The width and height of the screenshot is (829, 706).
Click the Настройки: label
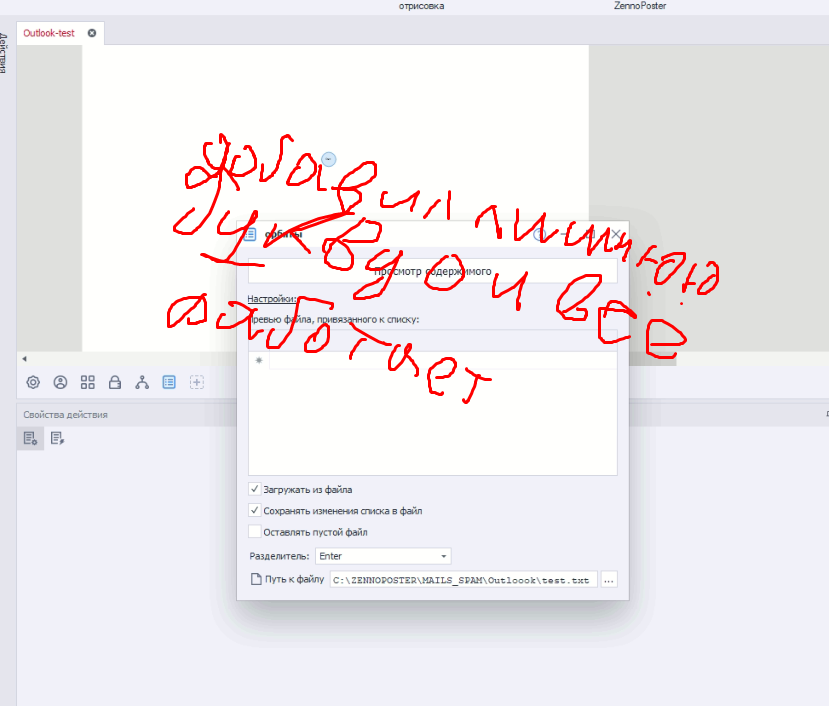(x=272, y=299)
